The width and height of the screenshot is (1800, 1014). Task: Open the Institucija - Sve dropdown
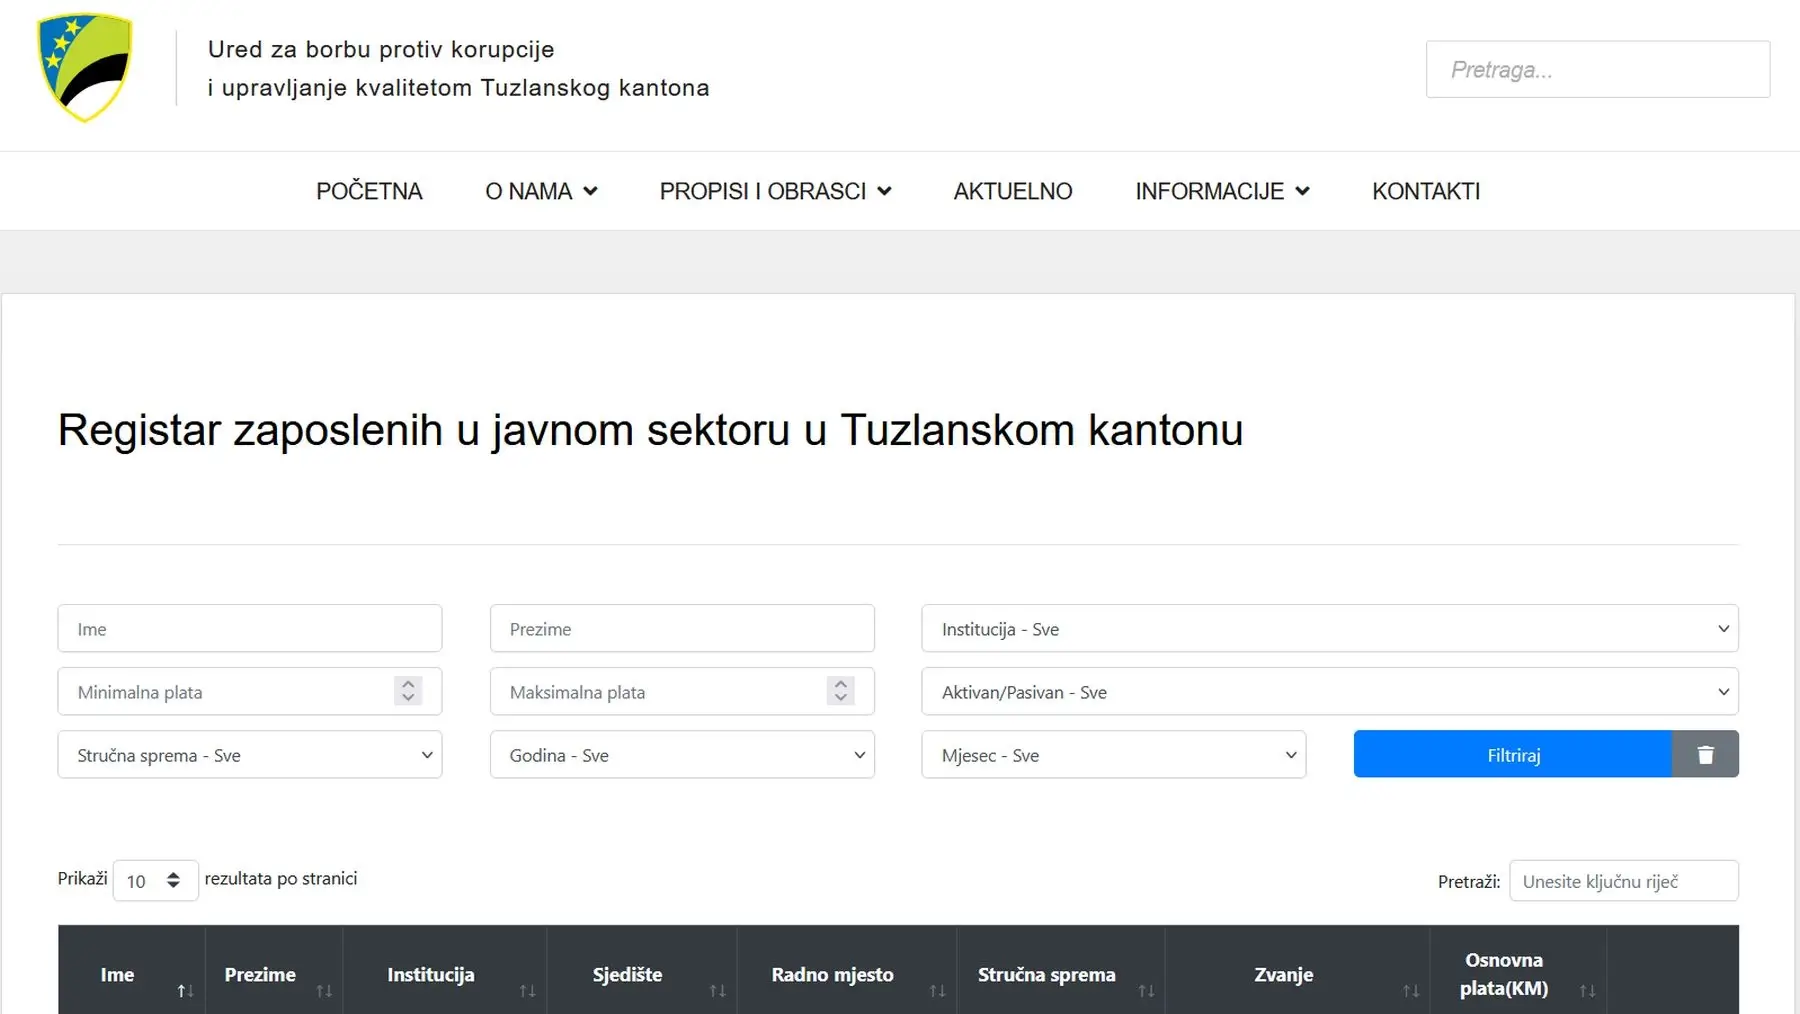(x=1330, y=629)
